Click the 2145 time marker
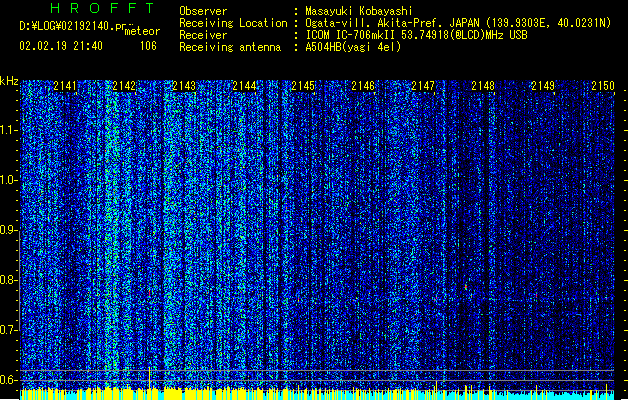This screenshot has height=400, width=629. pos(303,86)
